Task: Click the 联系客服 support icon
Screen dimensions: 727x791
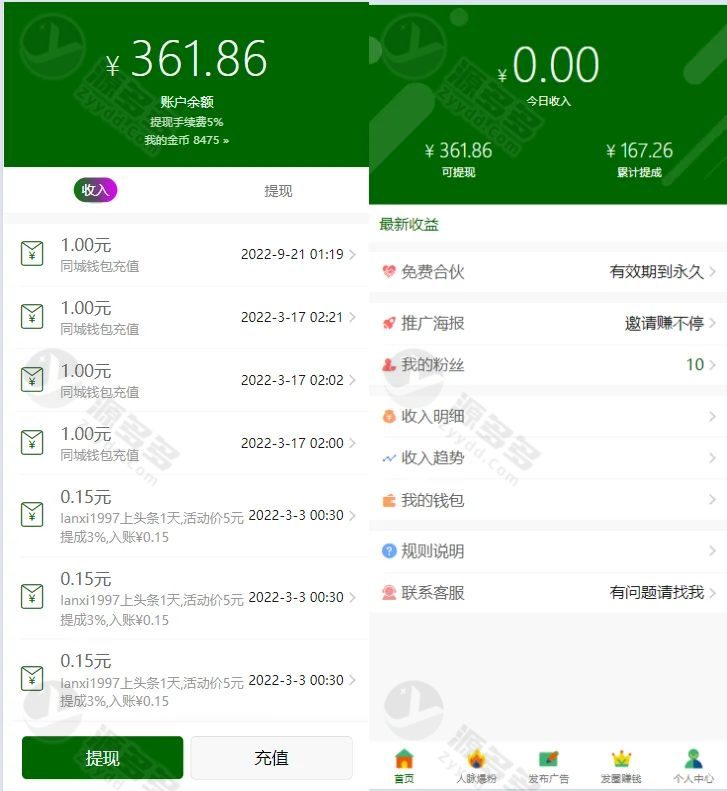Action: [x=389, y=592]
